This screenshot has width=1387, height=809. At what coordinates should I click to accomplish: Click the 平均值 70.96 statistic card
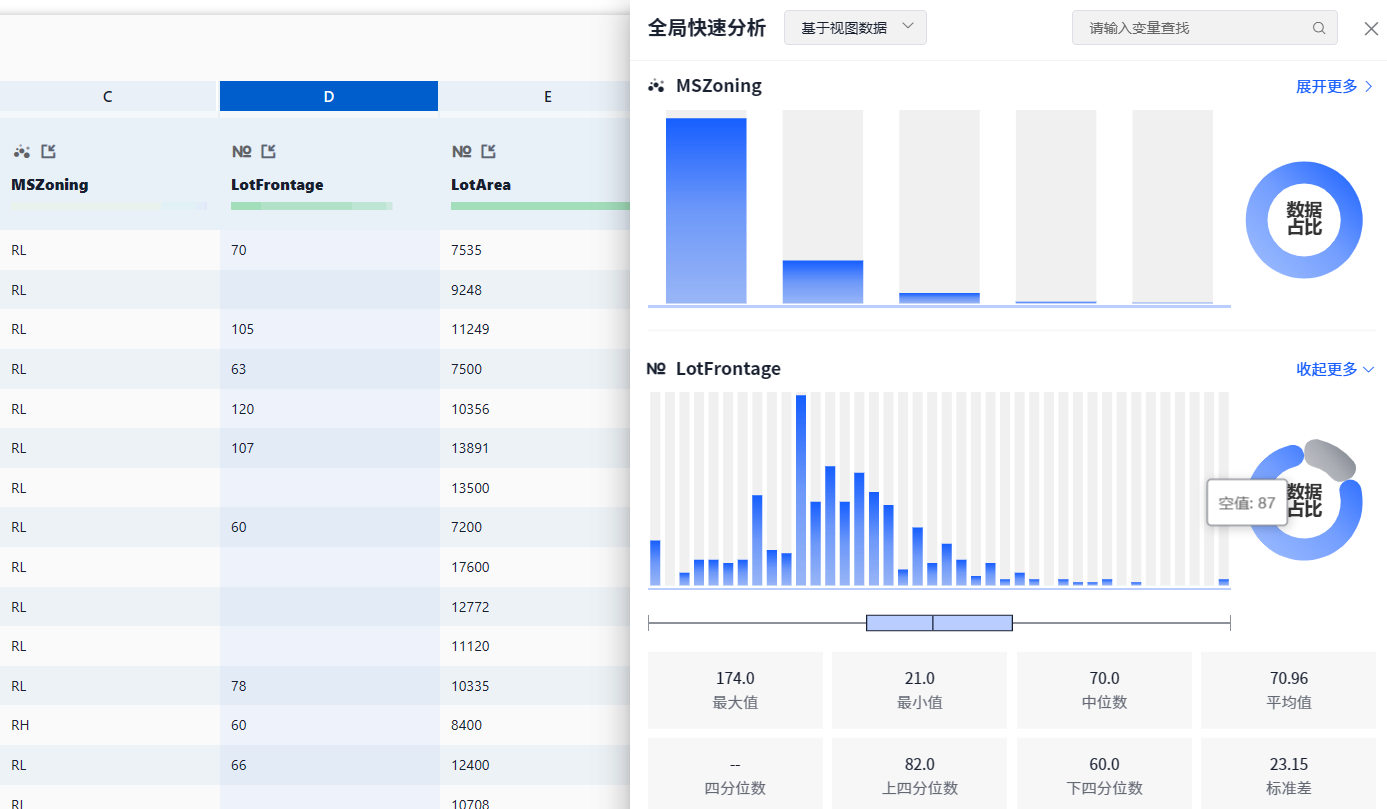click(x=1288, y=690)
